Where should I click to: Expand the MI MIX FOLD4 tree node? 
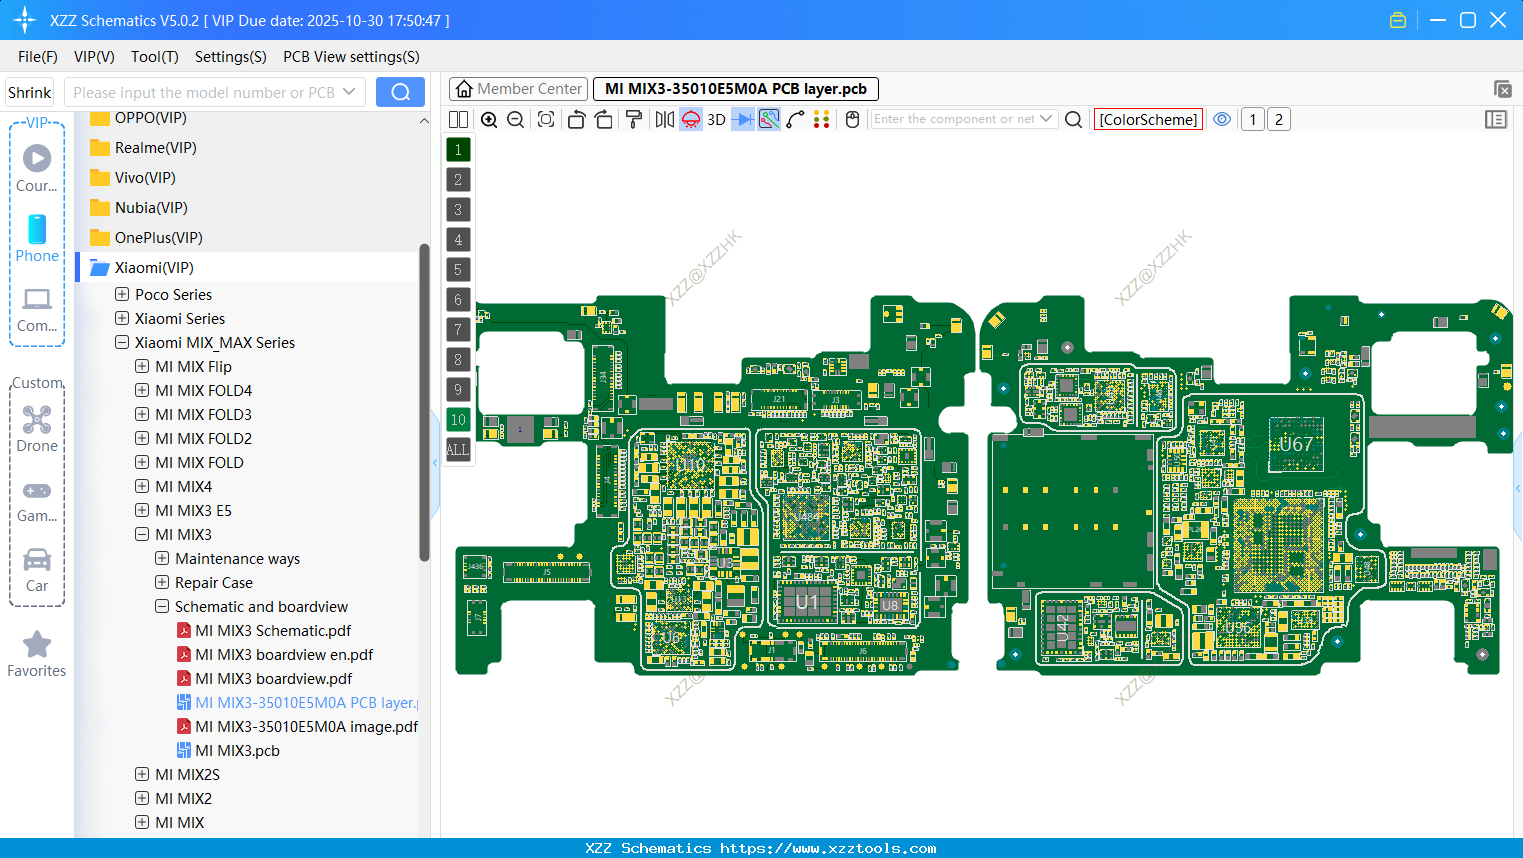(x=142, y=391)
